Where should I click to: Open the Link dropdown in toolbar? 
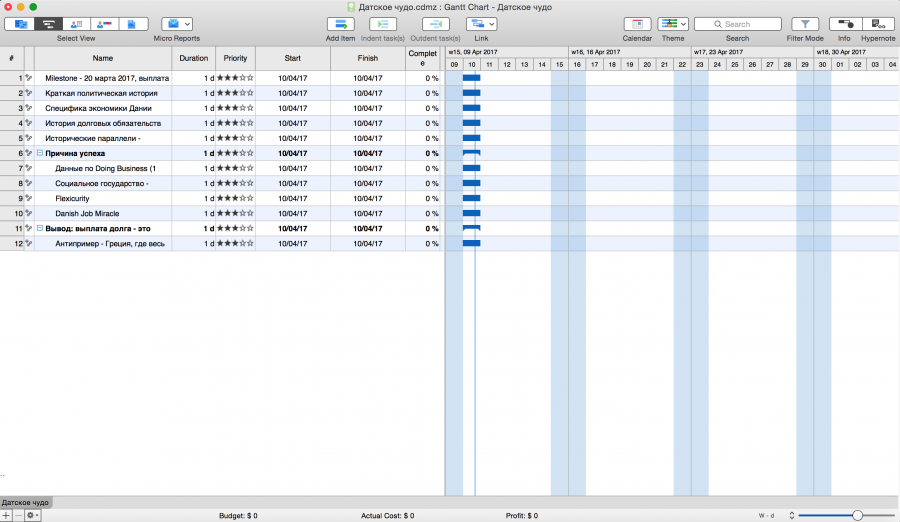pyautogui.click(x=481, y=24)
